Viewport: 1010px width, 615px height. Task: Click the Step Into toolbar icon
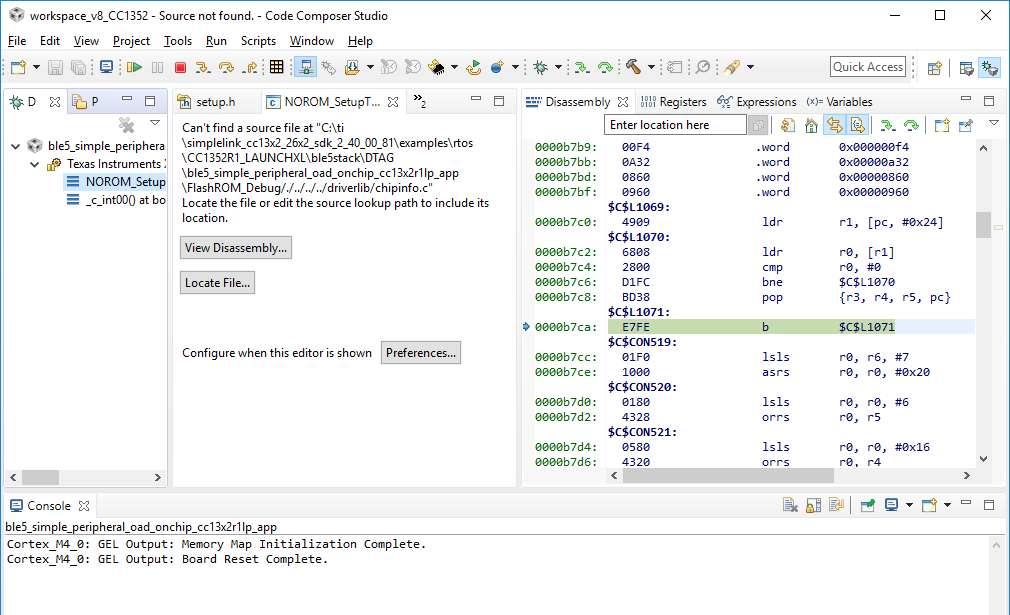click(x=203, y=67)
